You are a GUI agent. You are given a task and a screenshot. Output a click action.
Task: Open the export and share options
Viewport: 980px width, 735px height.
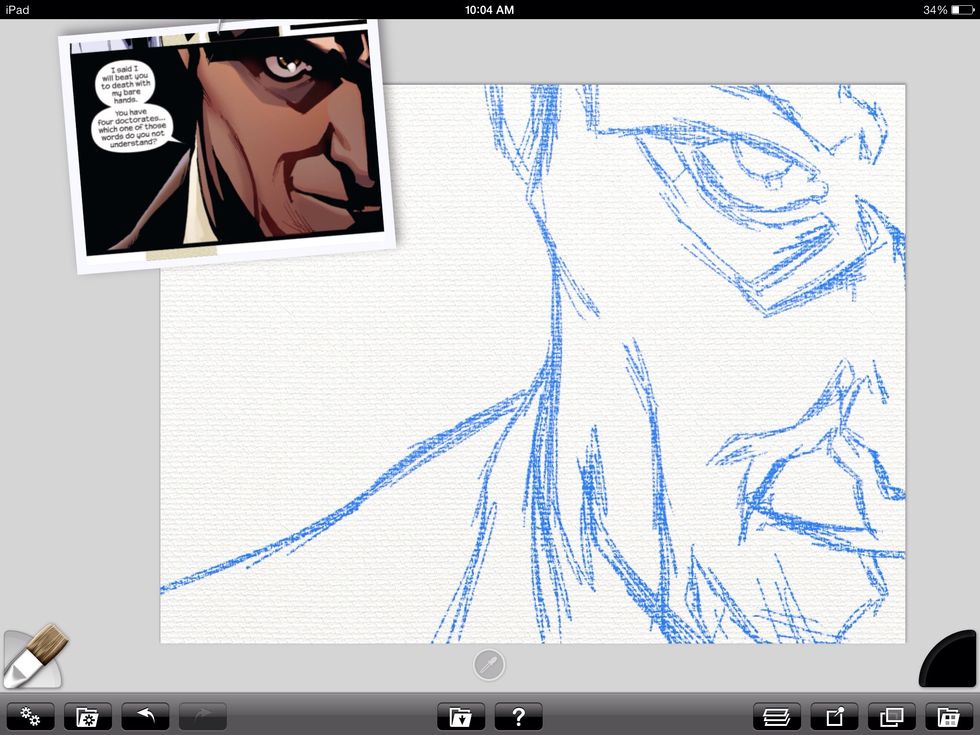click(833, 716)
